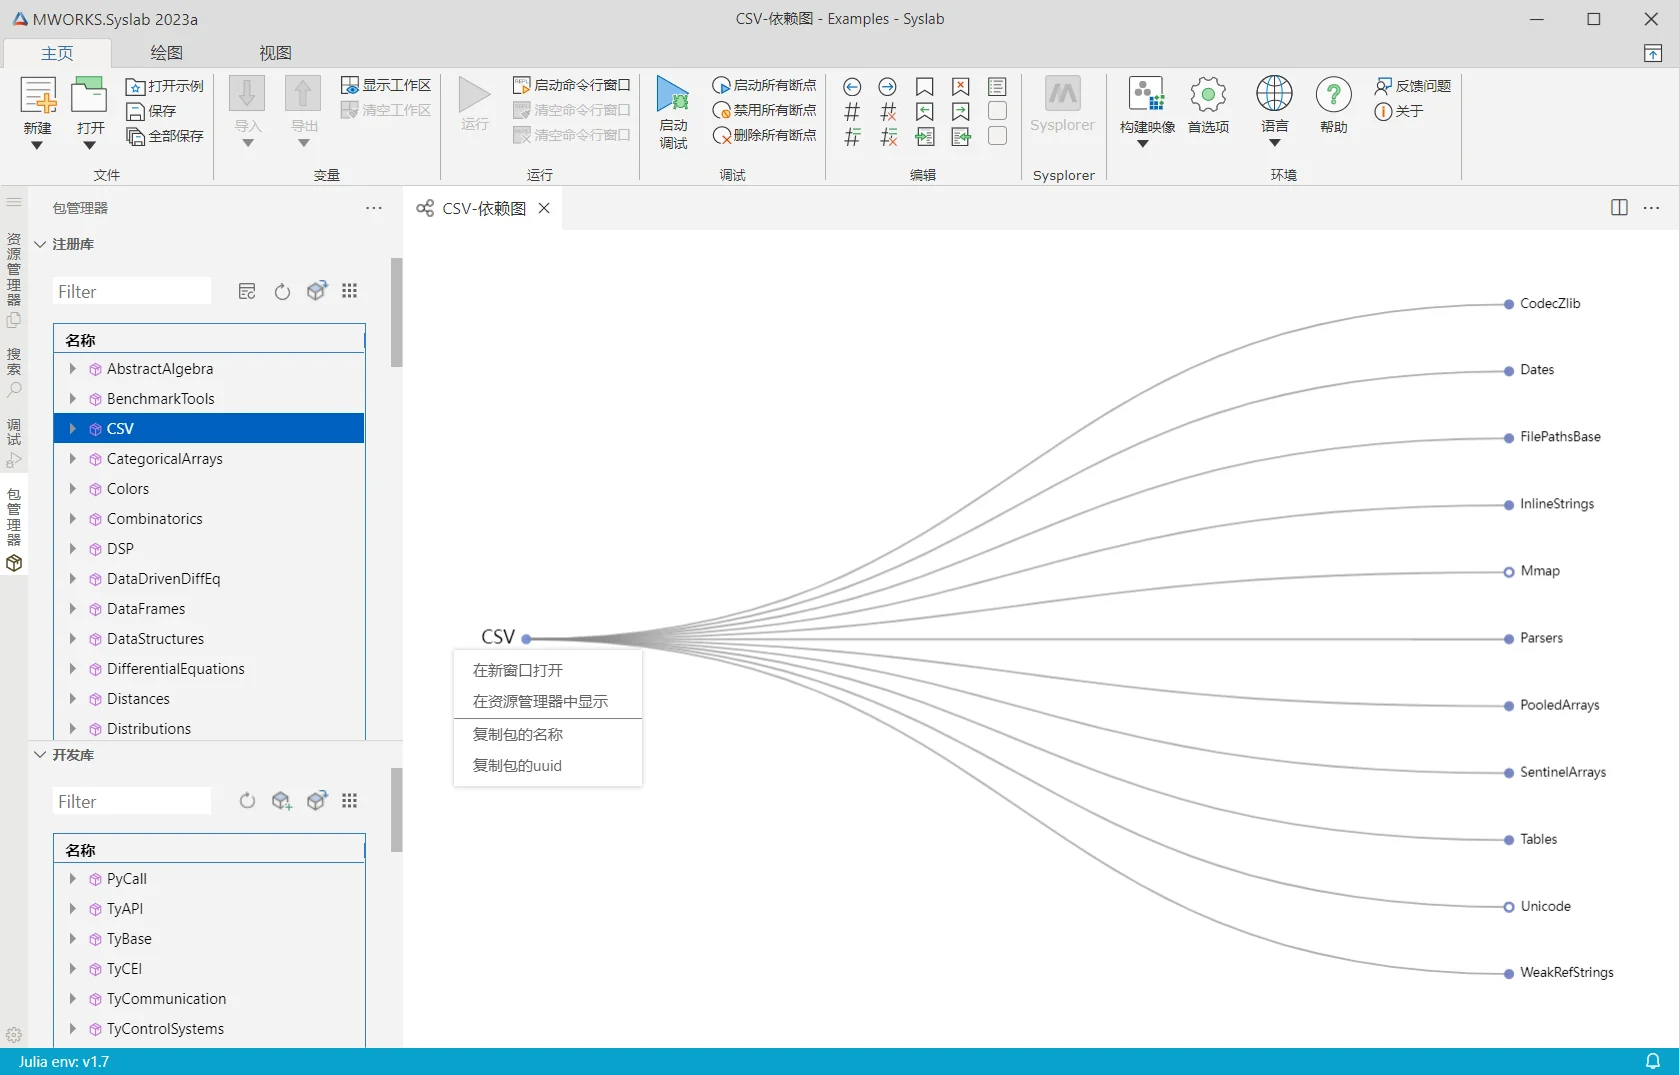Refresh the 开发库 package list

pos(247,801)
